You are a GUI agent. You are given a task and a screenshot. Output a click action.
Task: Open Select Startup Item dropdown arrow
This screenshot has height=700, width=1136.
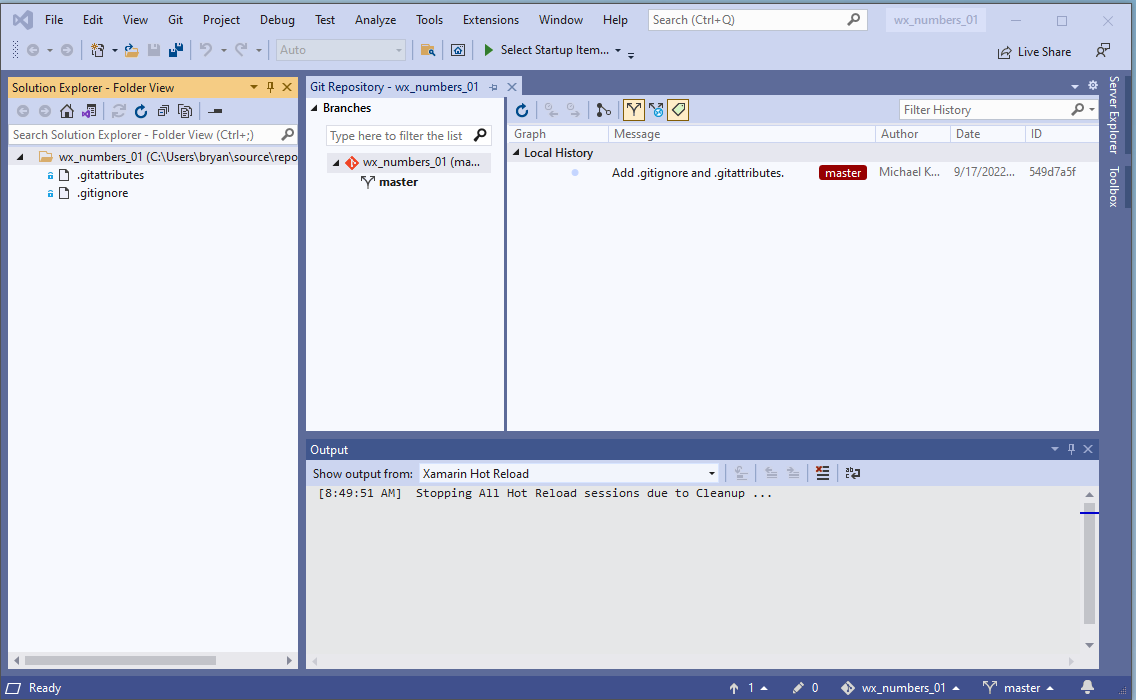[x=618, y=50]
